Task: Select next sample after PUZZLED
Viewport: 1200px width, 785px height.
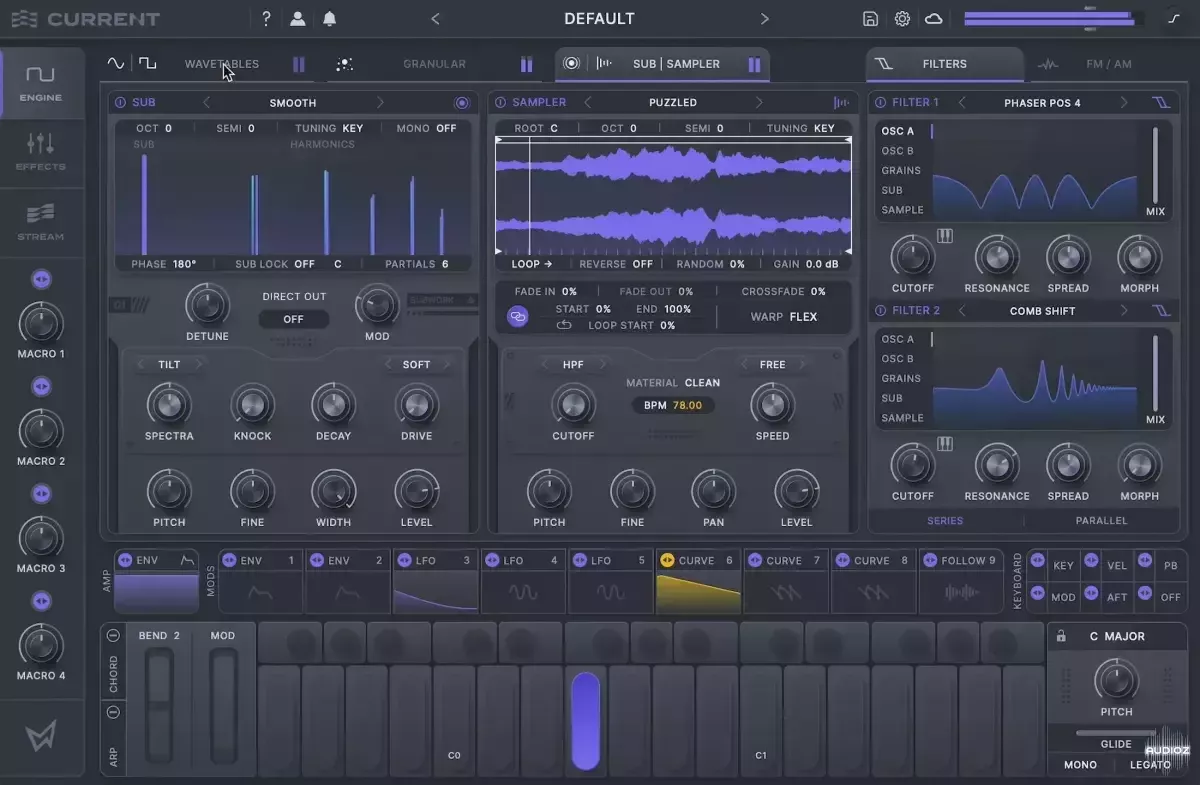Action: 759,102
